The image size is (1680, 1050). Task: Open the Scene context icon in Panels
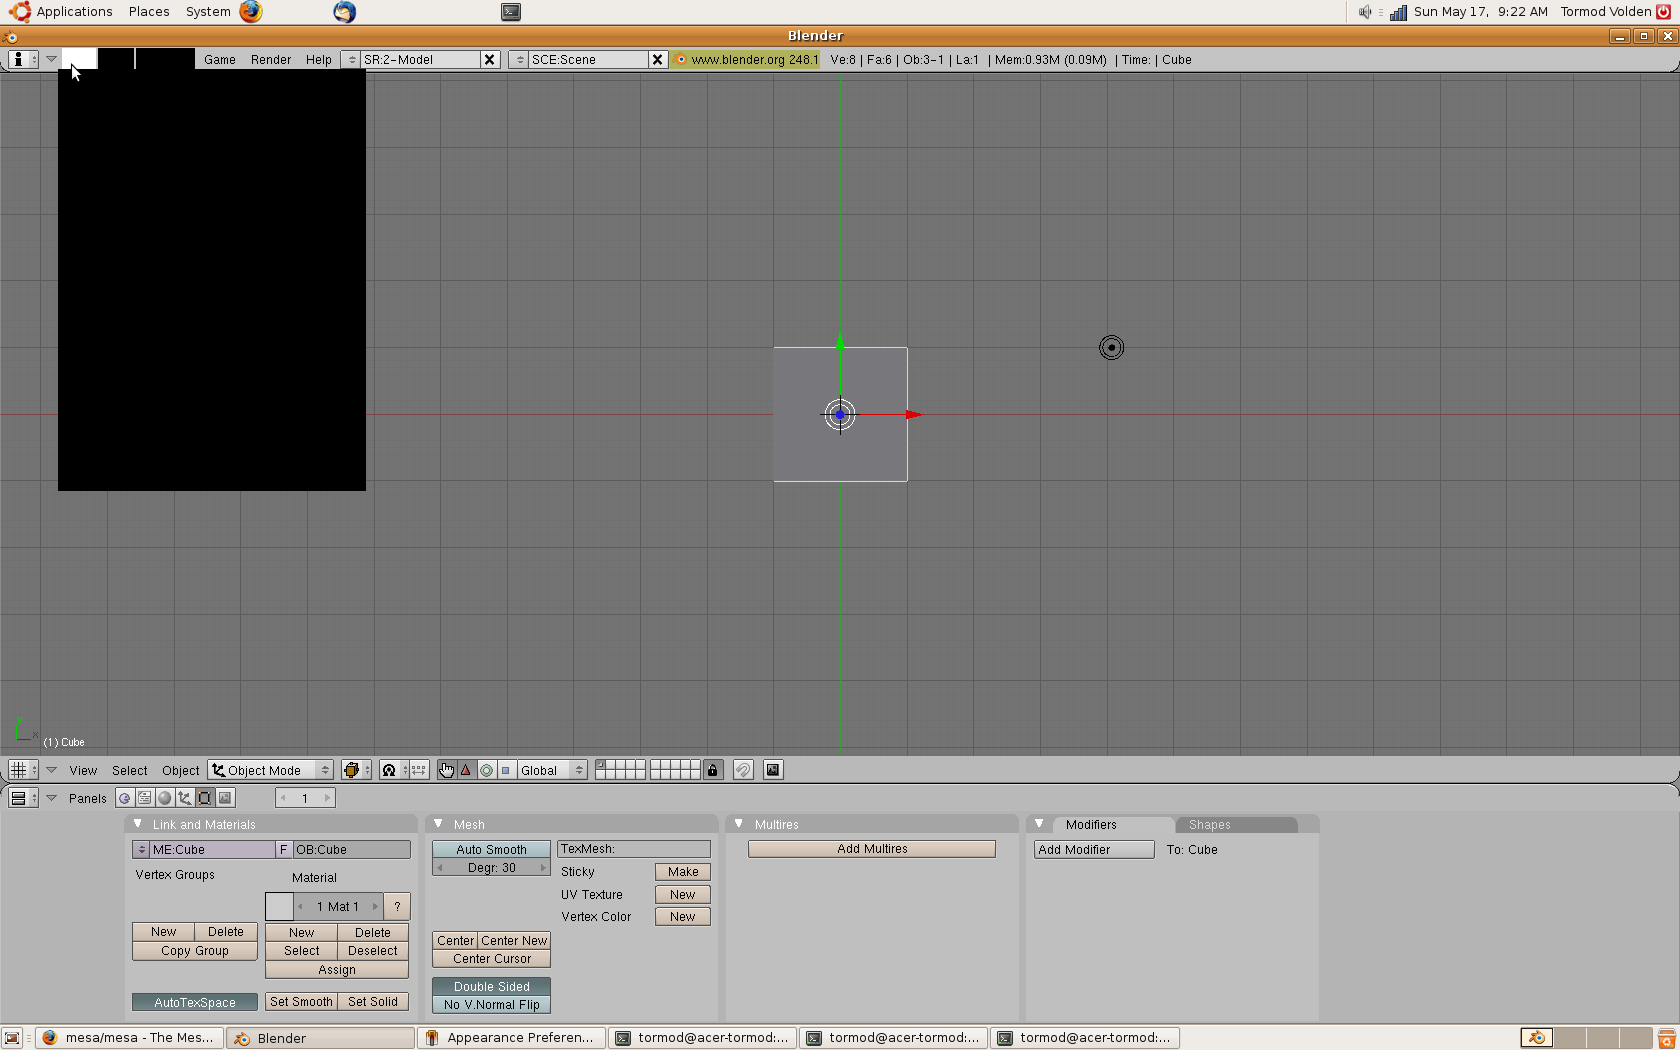click(225, 798)
